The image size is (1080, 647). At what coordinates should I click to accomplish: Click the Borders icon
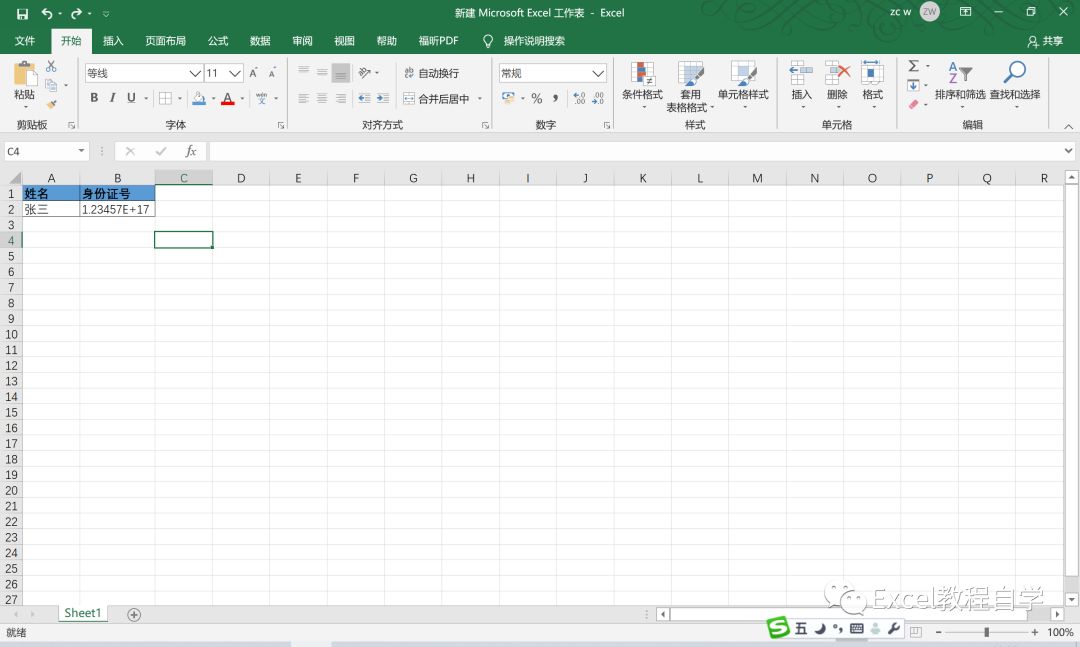[x=165, y=98]
